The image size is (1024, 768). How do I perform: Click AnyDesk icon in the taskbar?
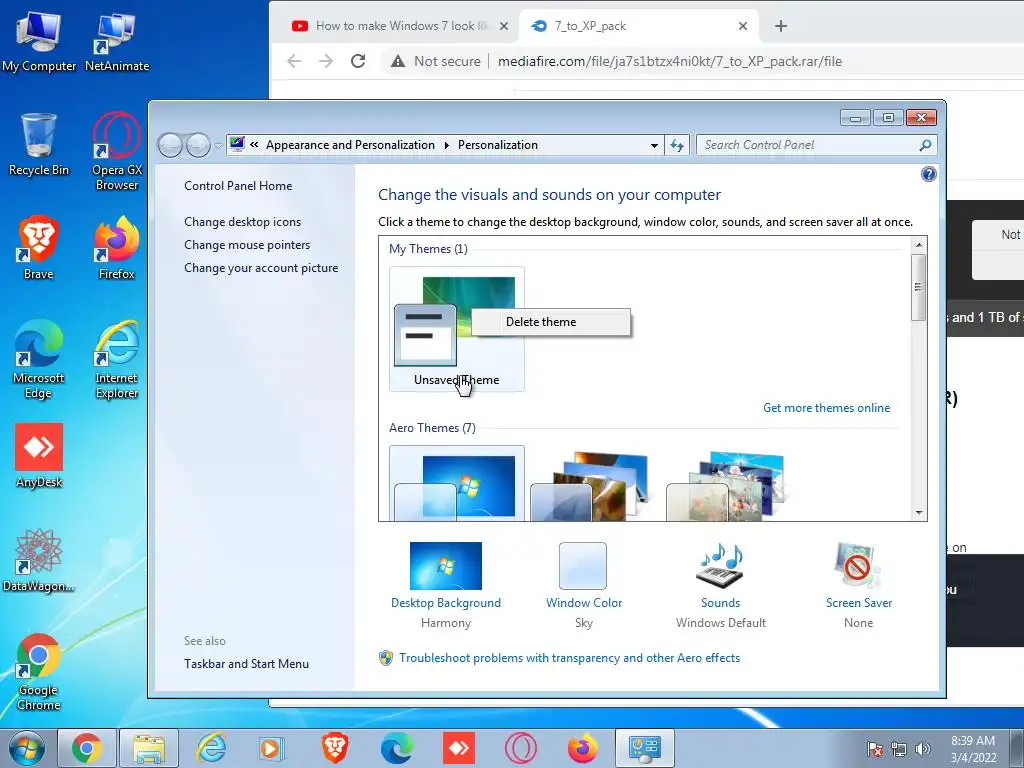click(x=459, y=748)
